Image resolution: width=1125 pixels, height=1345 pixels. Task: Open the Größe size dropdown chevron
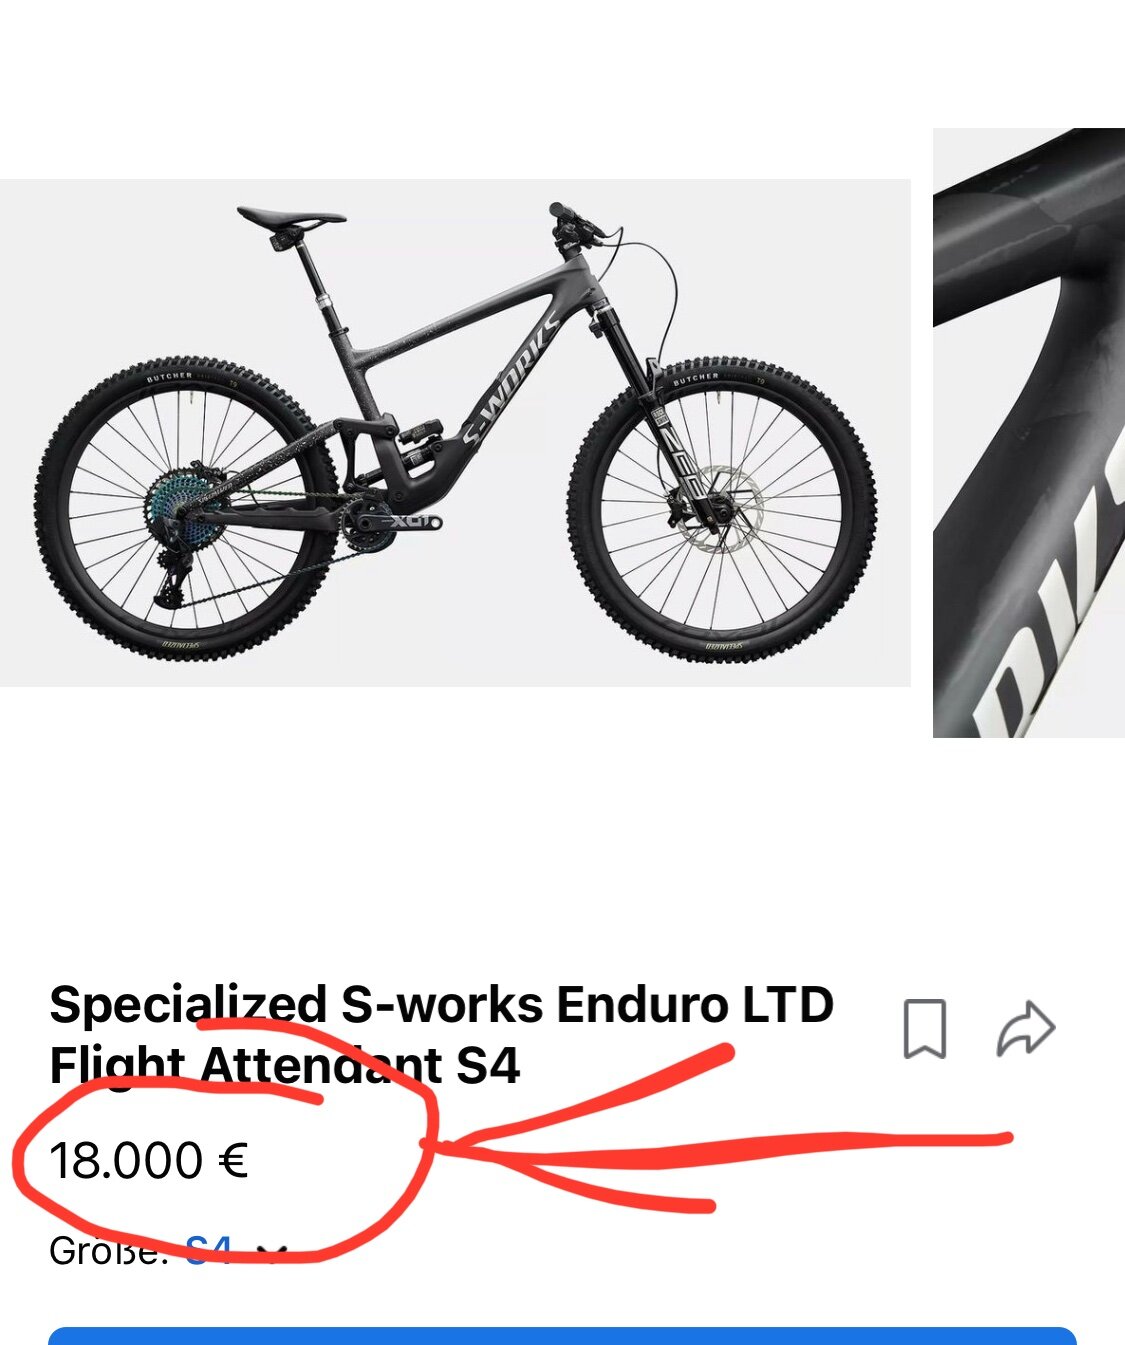[x=272, y=1251]
